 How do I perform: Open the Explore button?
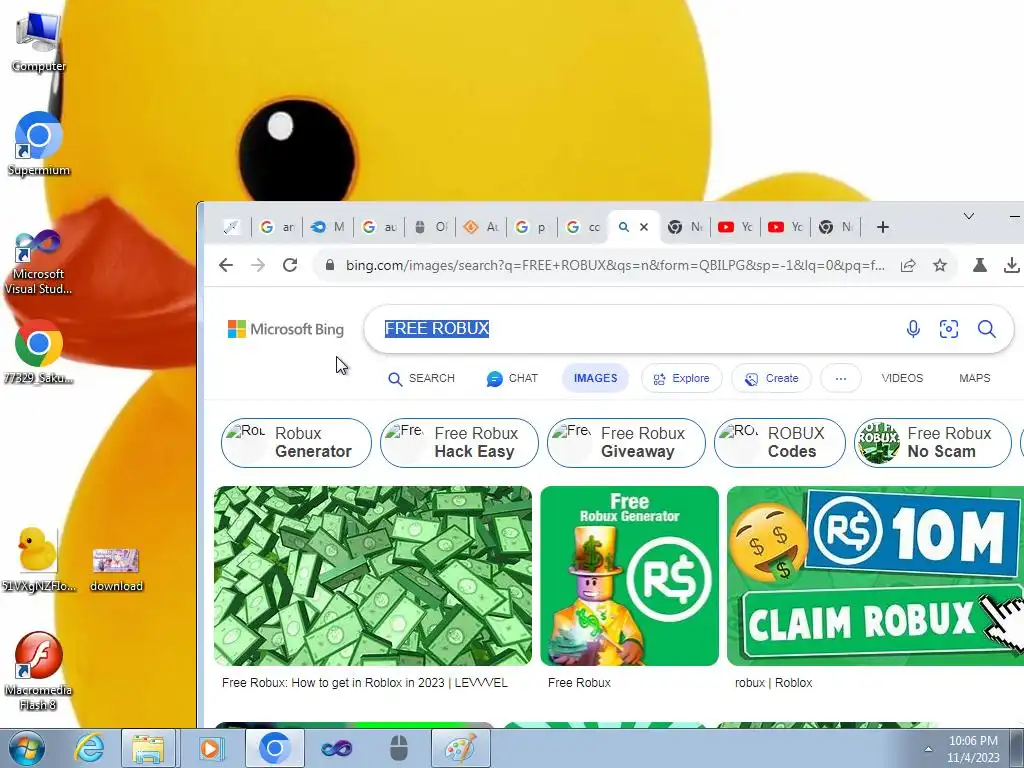tap(681, 378)
